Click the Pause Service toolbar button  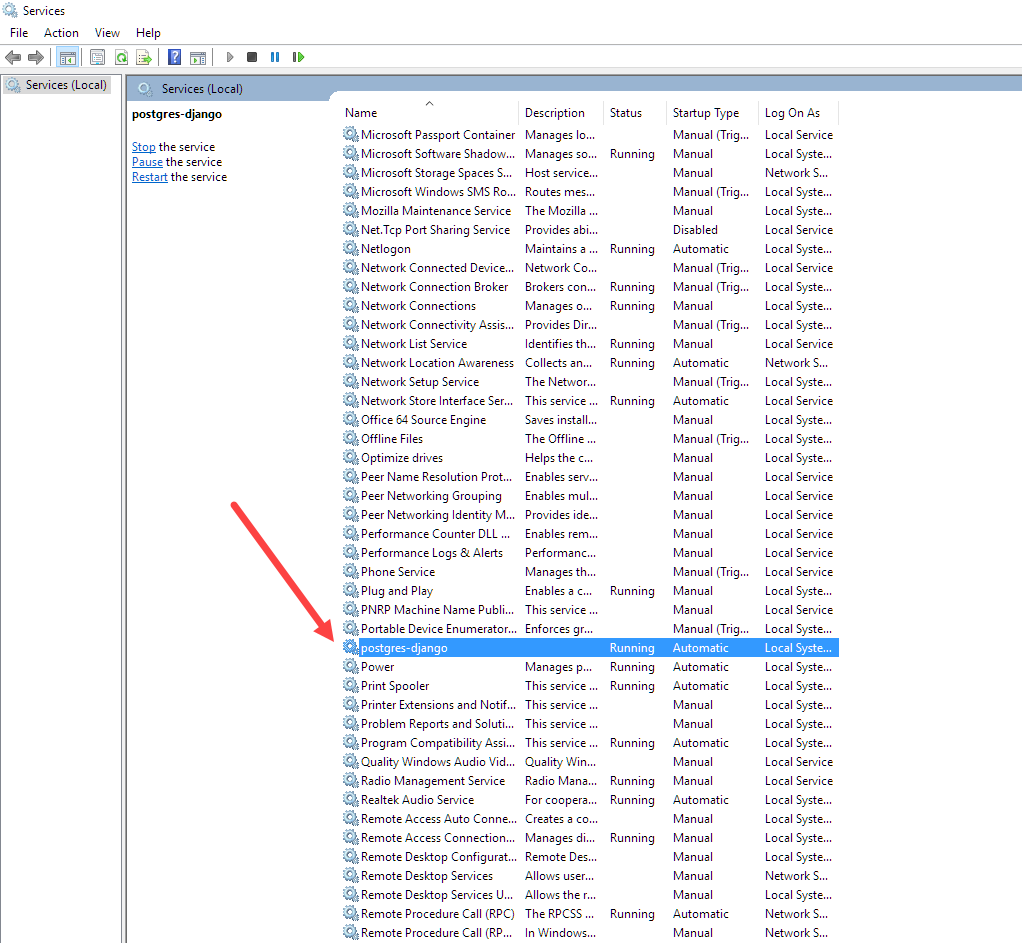(x=275, y=57)
